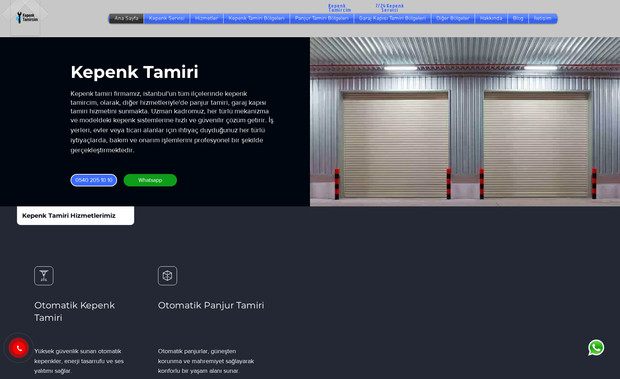Click the garage shutter doors hero image

[x=465, y=122]
